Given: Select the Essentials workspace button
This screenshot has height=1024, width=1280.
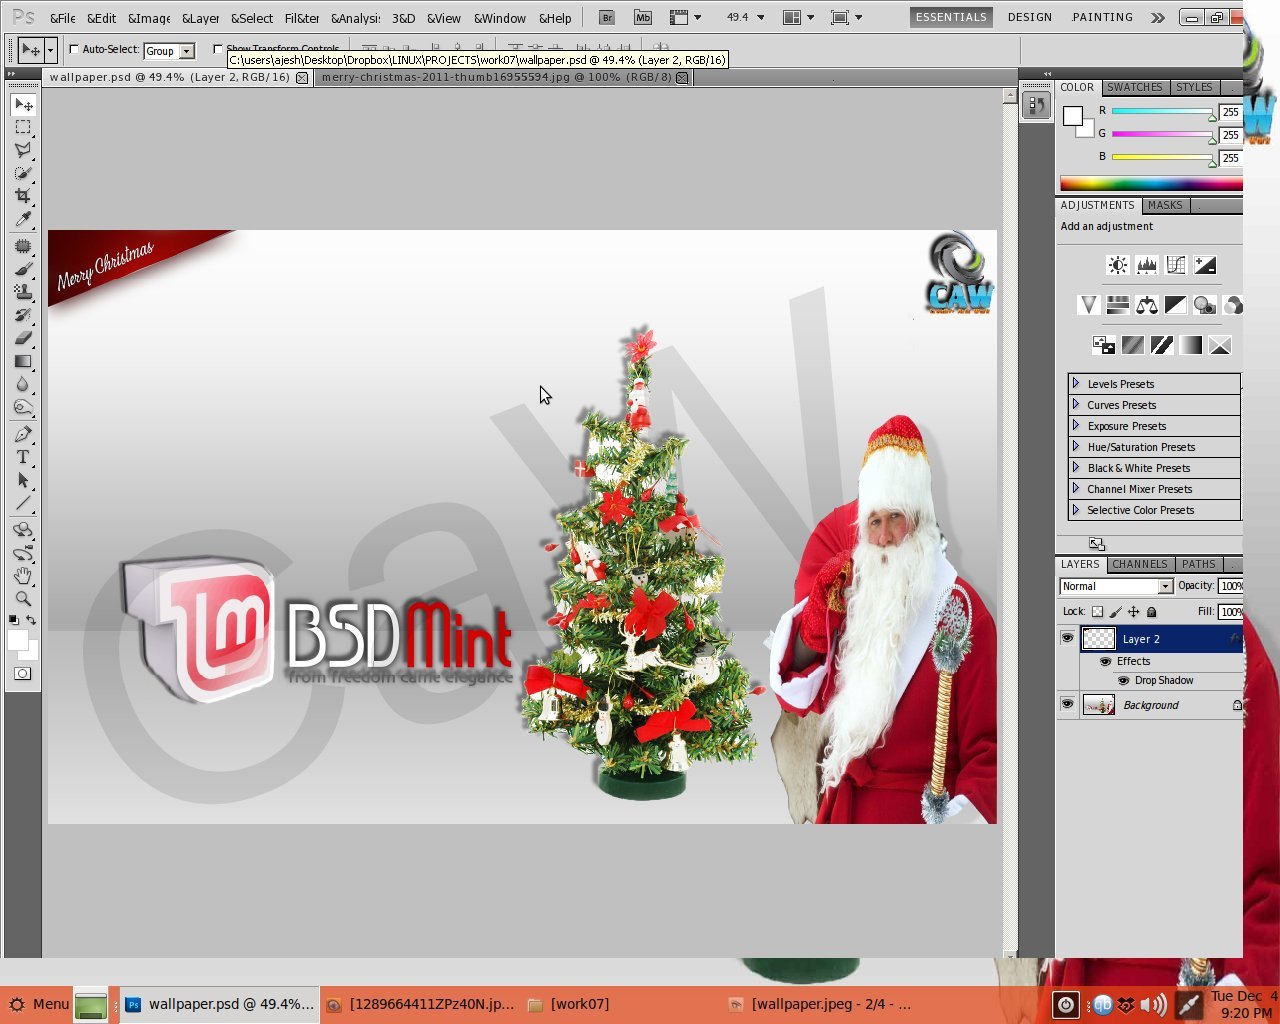Looking at the screenshot, I should [x=951, y=17].
